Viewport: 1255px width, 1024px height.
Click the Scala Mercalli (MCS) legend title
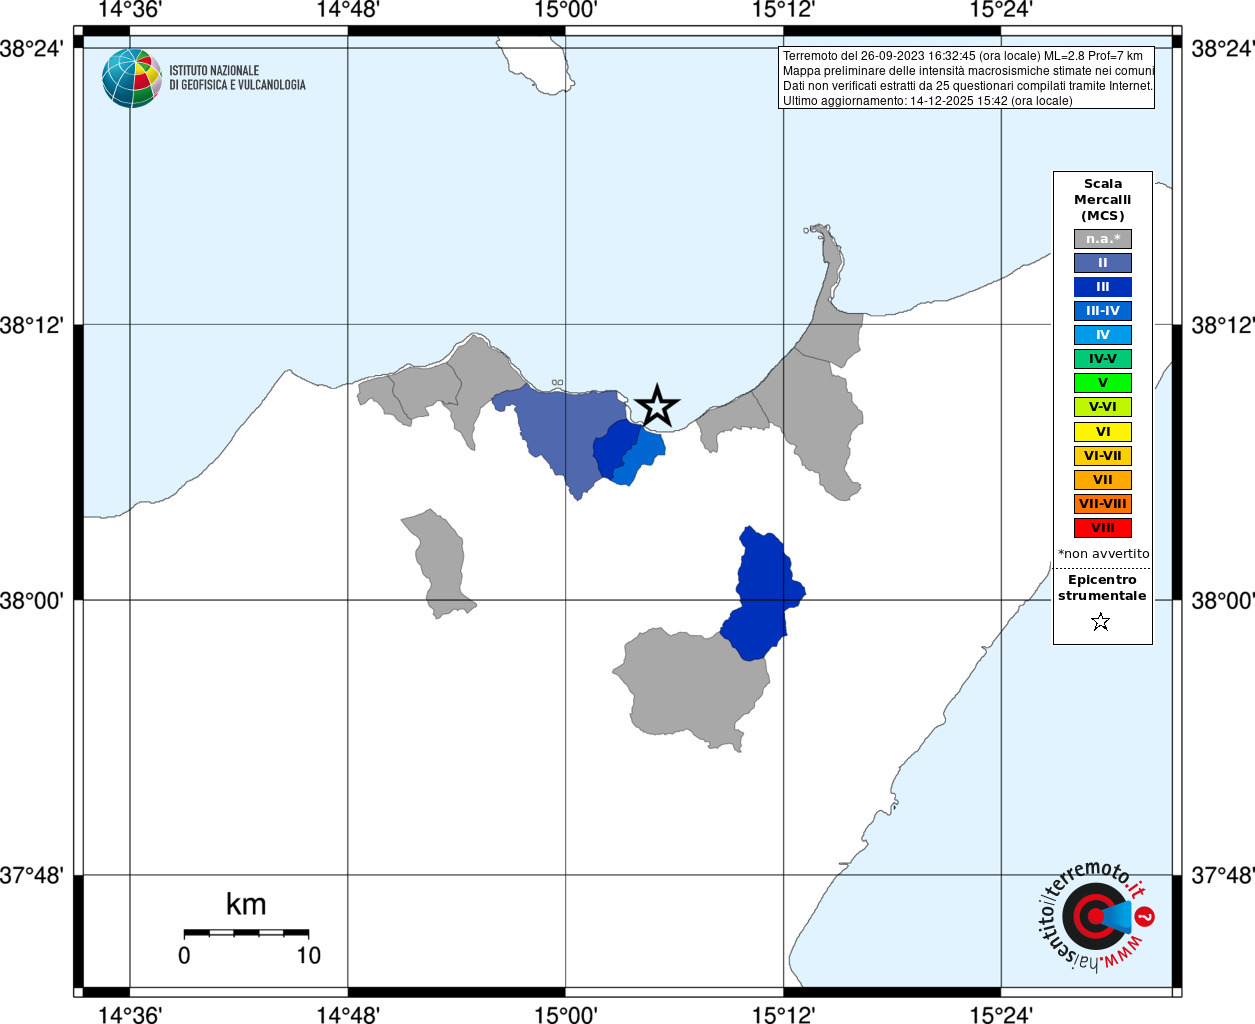tap(1103, 199)
